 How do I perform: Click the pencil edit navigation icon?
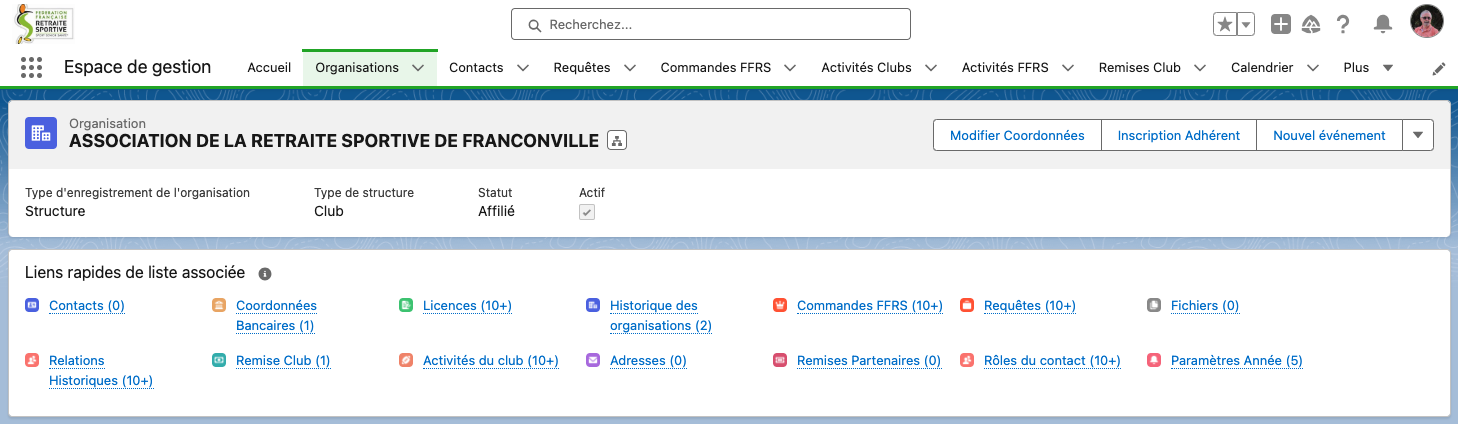1439,69
